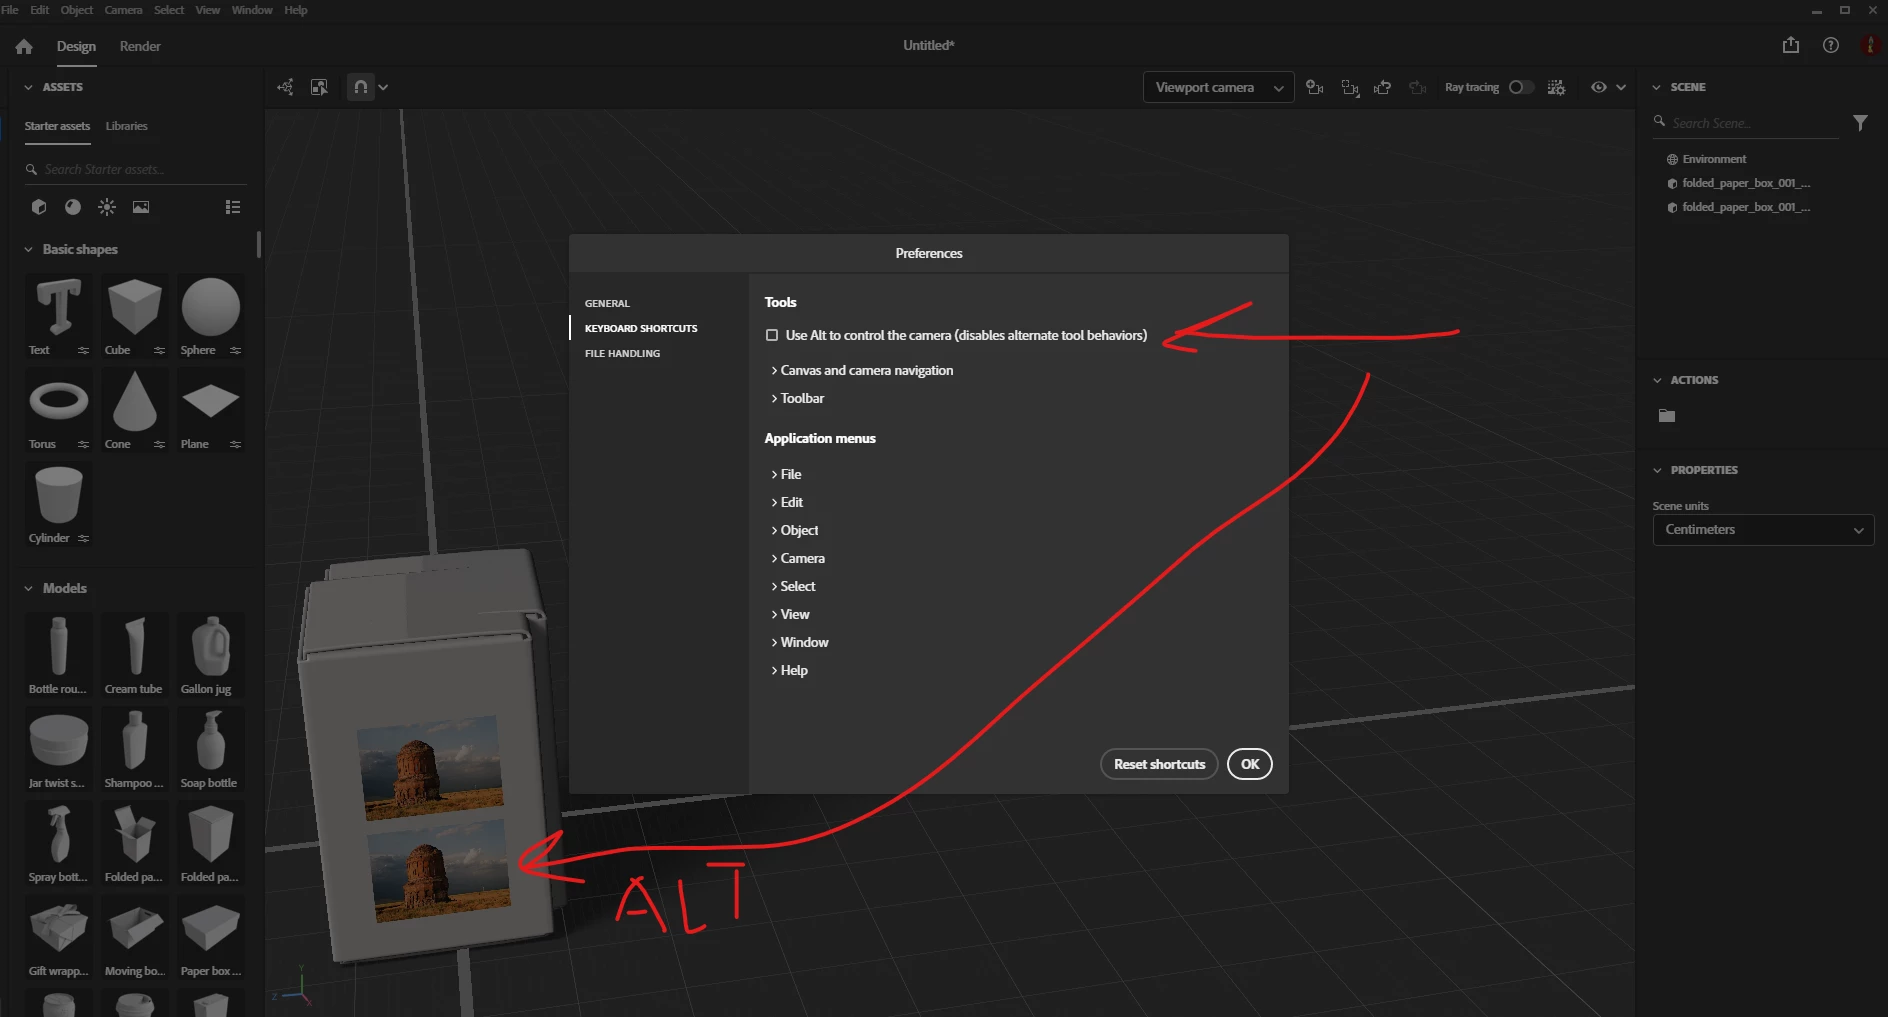The image size is (1888, 1017).
Task: Expand the Camera application menu shortcuts
Action: [x=797, y=558]
